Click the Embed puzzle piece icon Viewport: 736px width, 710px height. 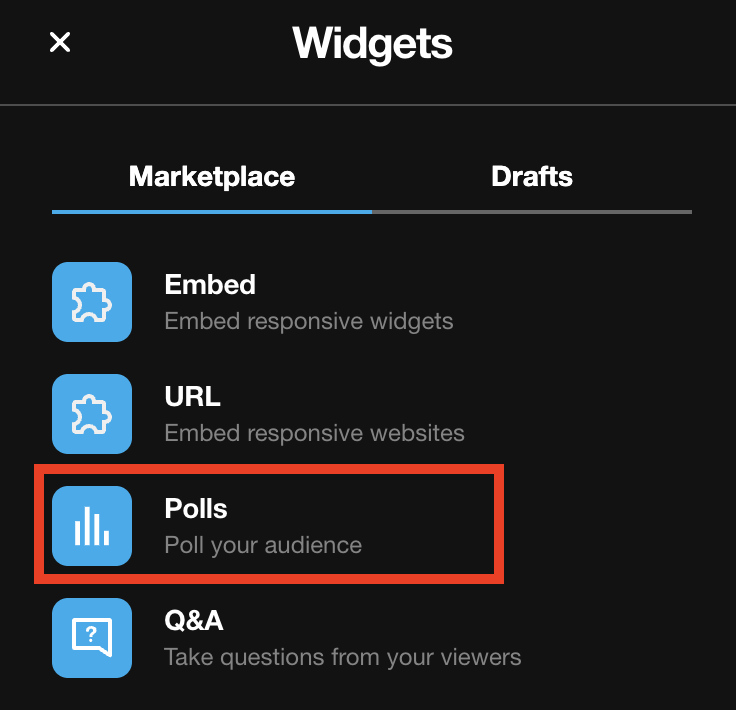[92, 302]
